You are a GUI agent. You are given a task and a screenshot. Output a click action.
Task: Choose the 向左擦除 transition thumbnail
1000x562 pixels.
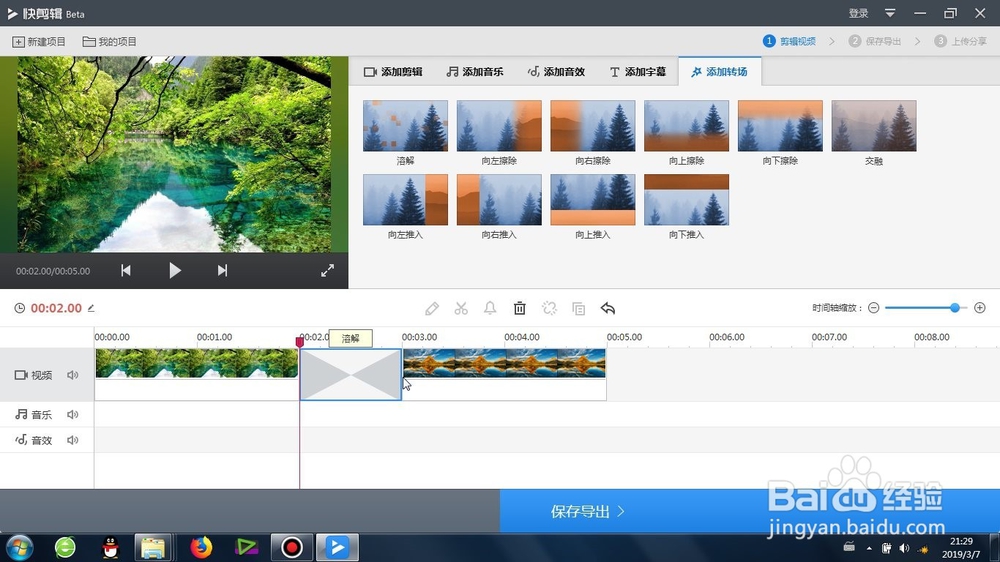pyautogui.click(x=499, y=126)
